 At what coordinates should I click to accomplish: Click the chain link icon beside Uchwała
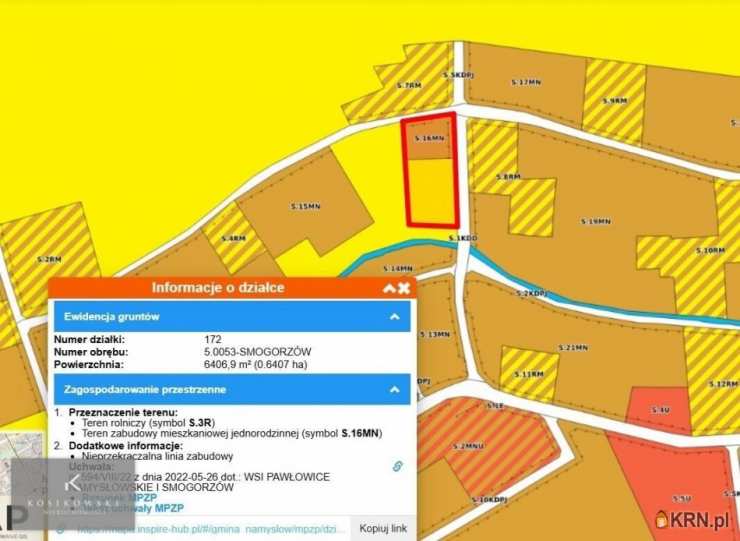tap(396, 466)
